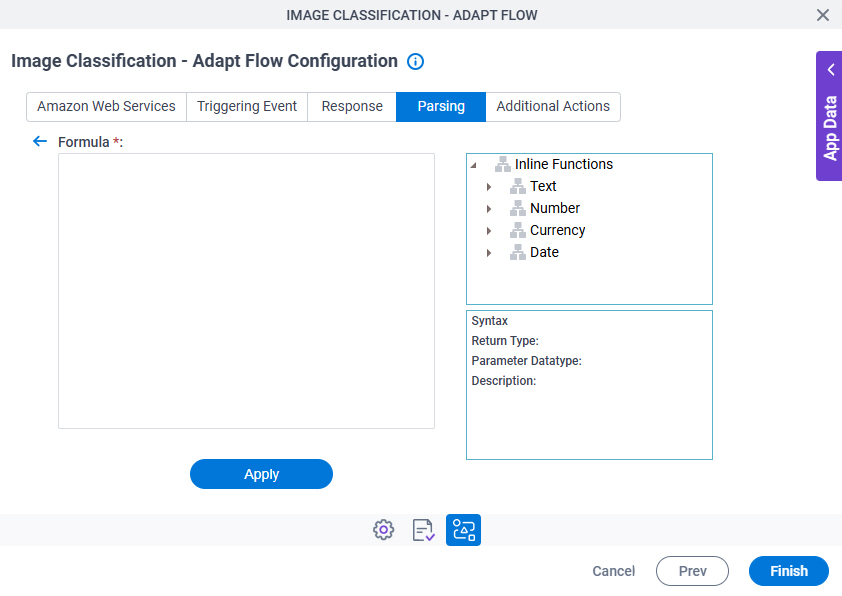This screenshot has width=842, height=596.
Task: Expand the Currency functions node
Action: pyautogui.click(x=489, y=231)
